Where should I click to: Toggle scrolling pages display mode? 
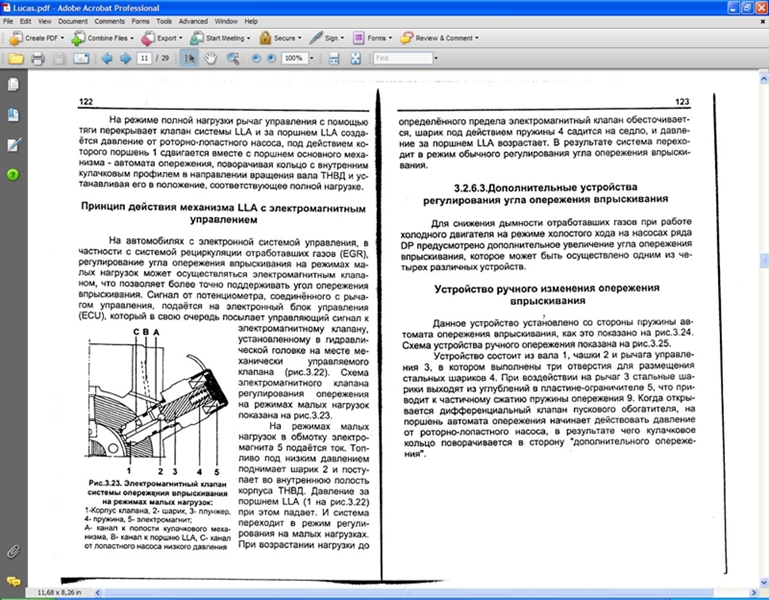[x=334, y=59]
